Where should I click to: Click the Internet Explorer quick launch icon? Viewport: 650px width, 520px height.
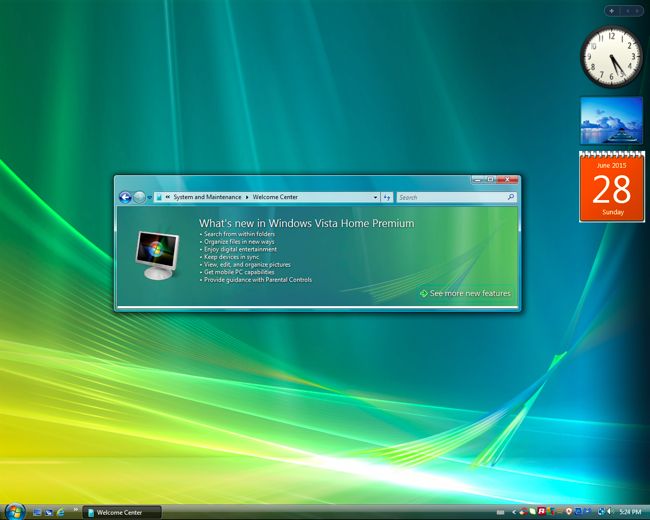click(61, 512)
